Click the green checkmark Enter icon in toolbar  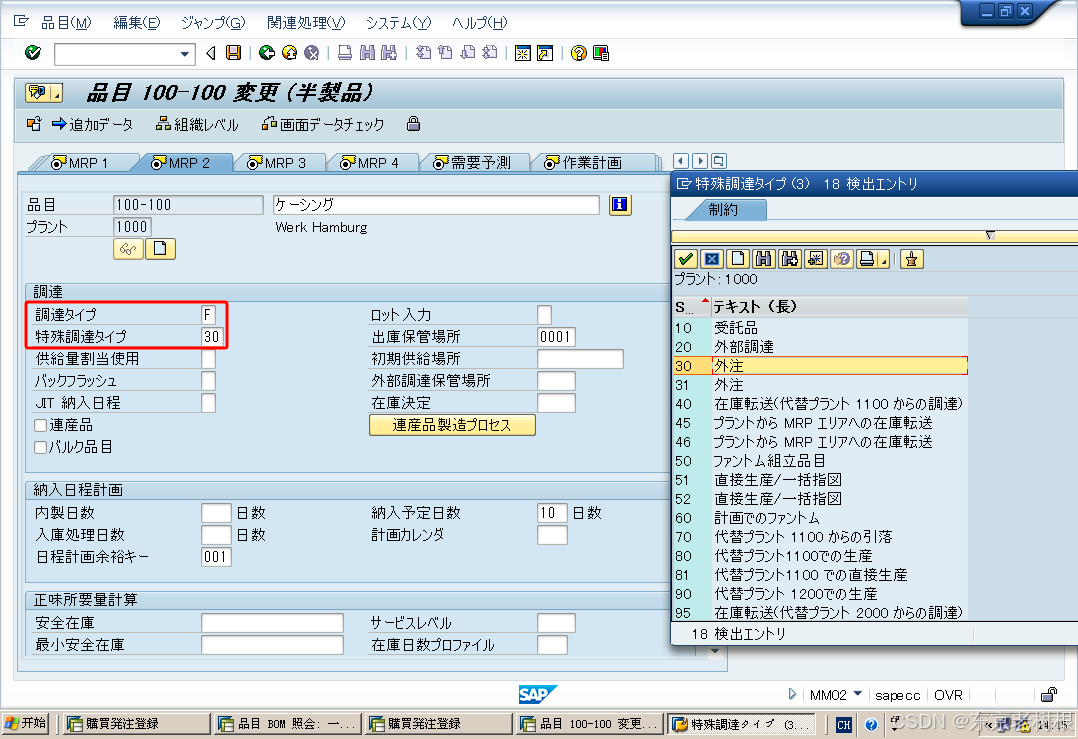[32, 53]
